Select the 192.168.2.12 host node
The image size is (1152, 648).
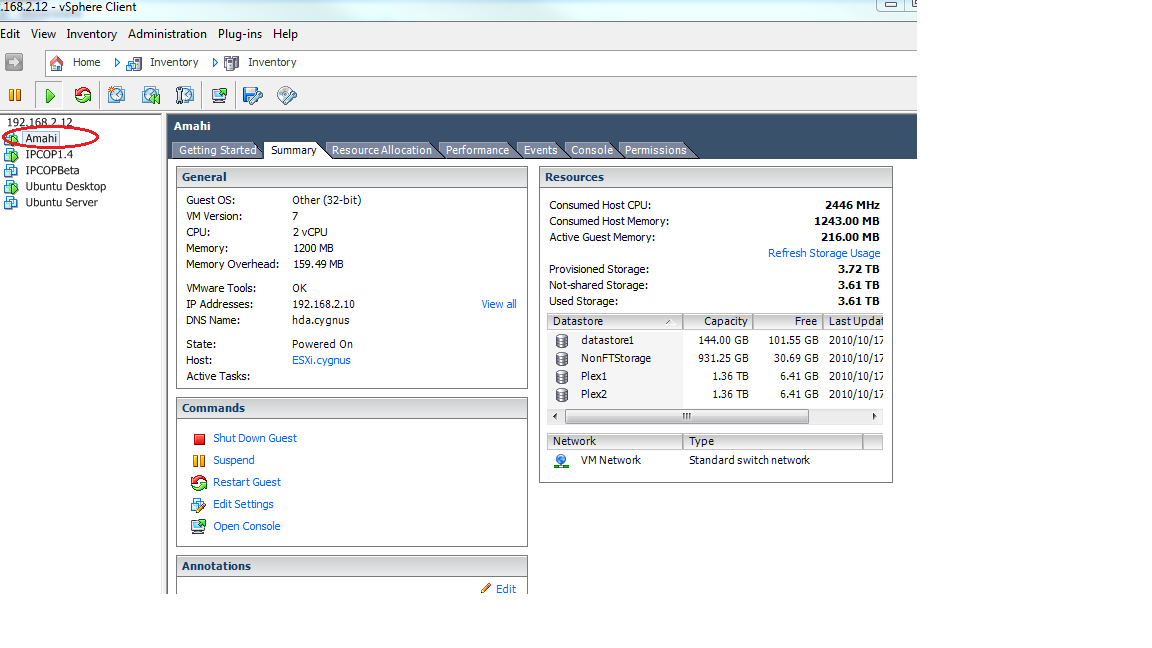[x=40, y=122]
